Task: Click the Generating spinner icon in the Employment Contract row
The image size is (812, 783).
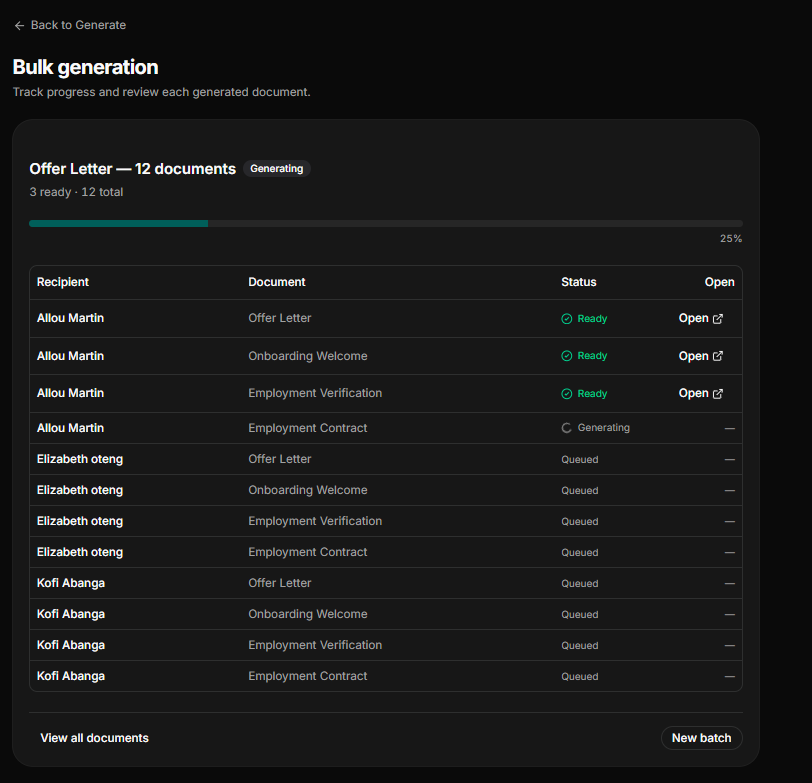Action: tap(567, 428)
